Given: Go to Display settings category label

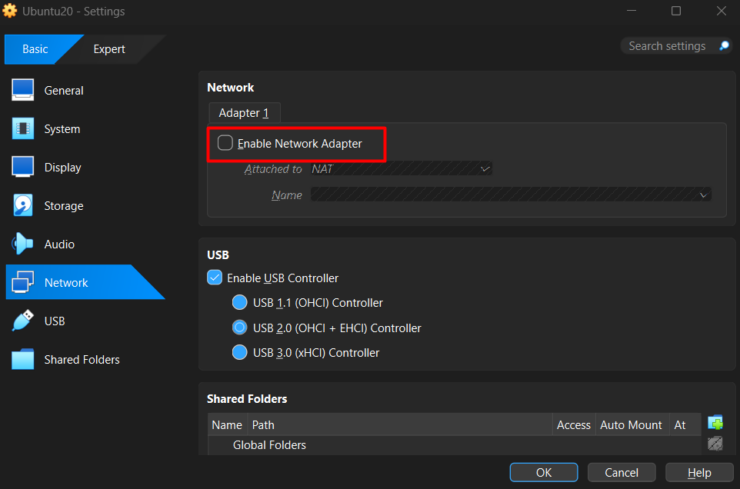Looking at the screenshot, I should point(63,168).
